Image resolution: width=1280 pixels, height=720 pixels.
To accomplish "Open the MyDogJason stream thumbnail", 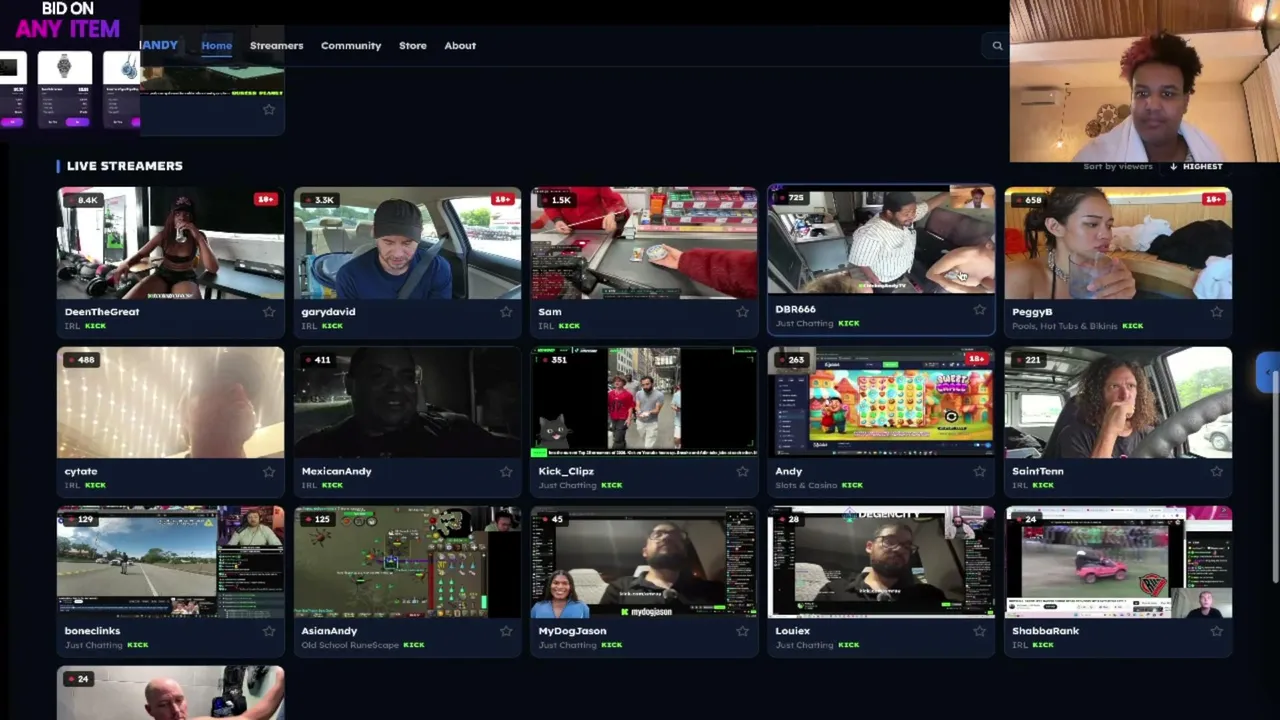I will coord(644,562).
